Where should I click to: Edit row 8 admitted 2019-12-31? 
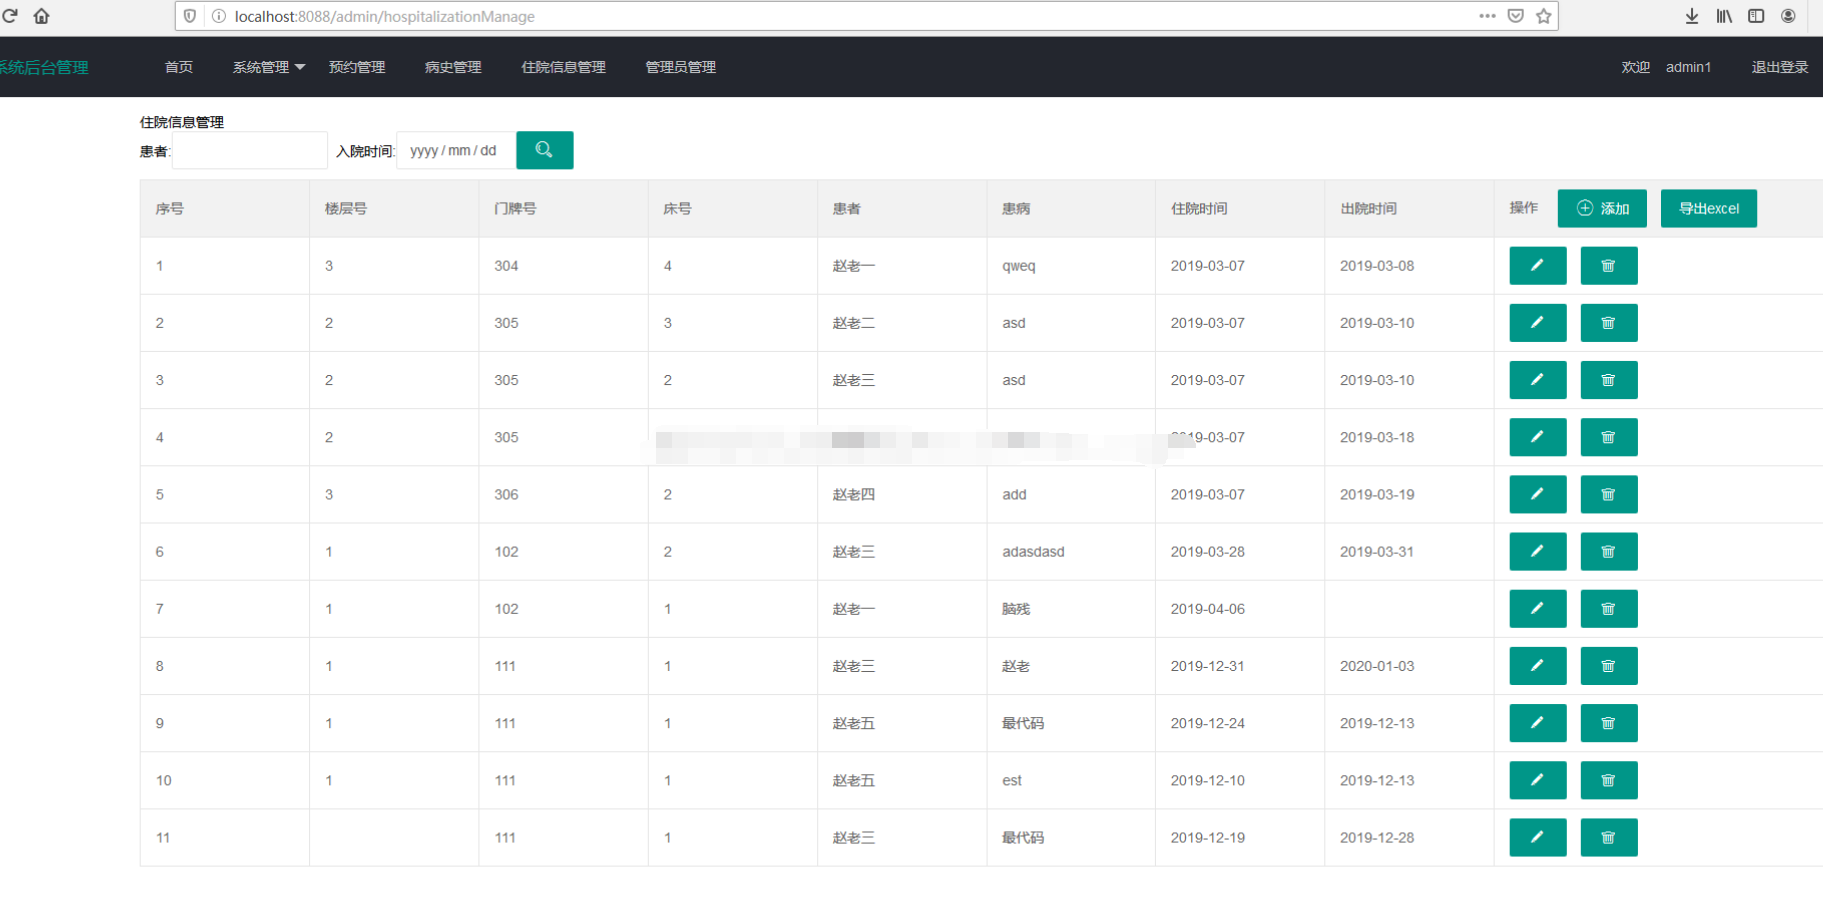1537,666
